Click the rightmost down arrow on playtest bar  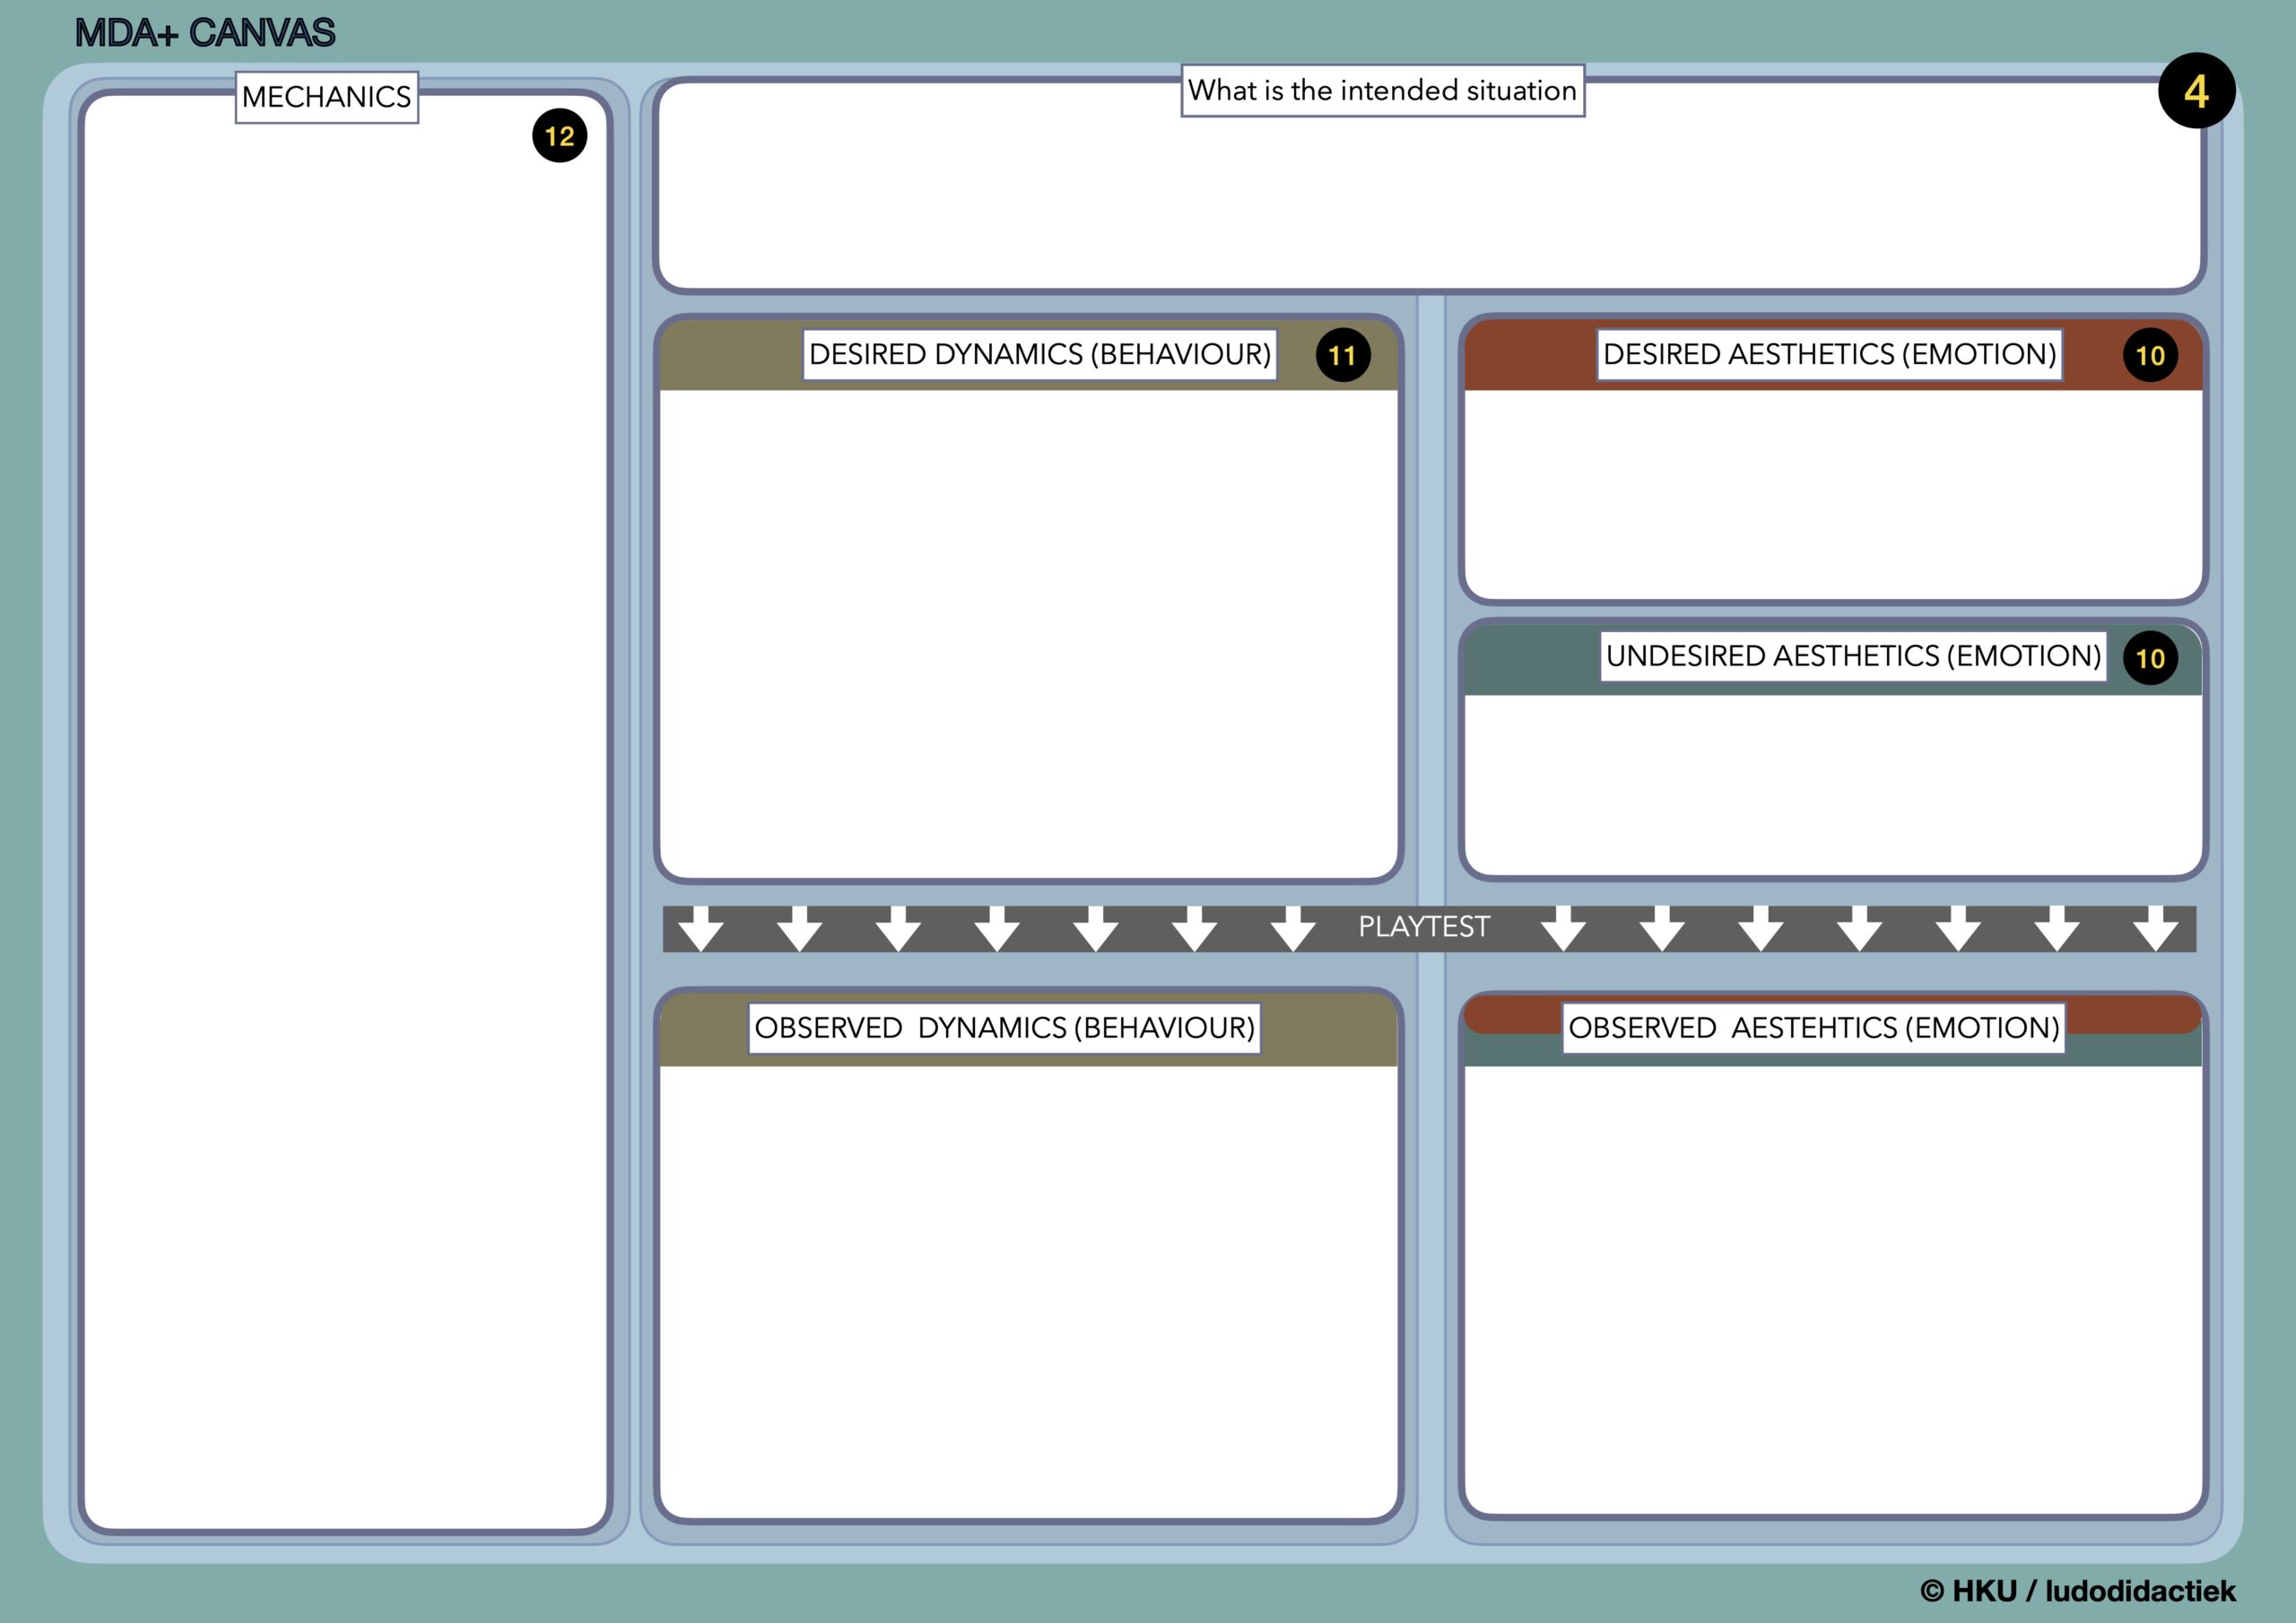(2155, 929)
